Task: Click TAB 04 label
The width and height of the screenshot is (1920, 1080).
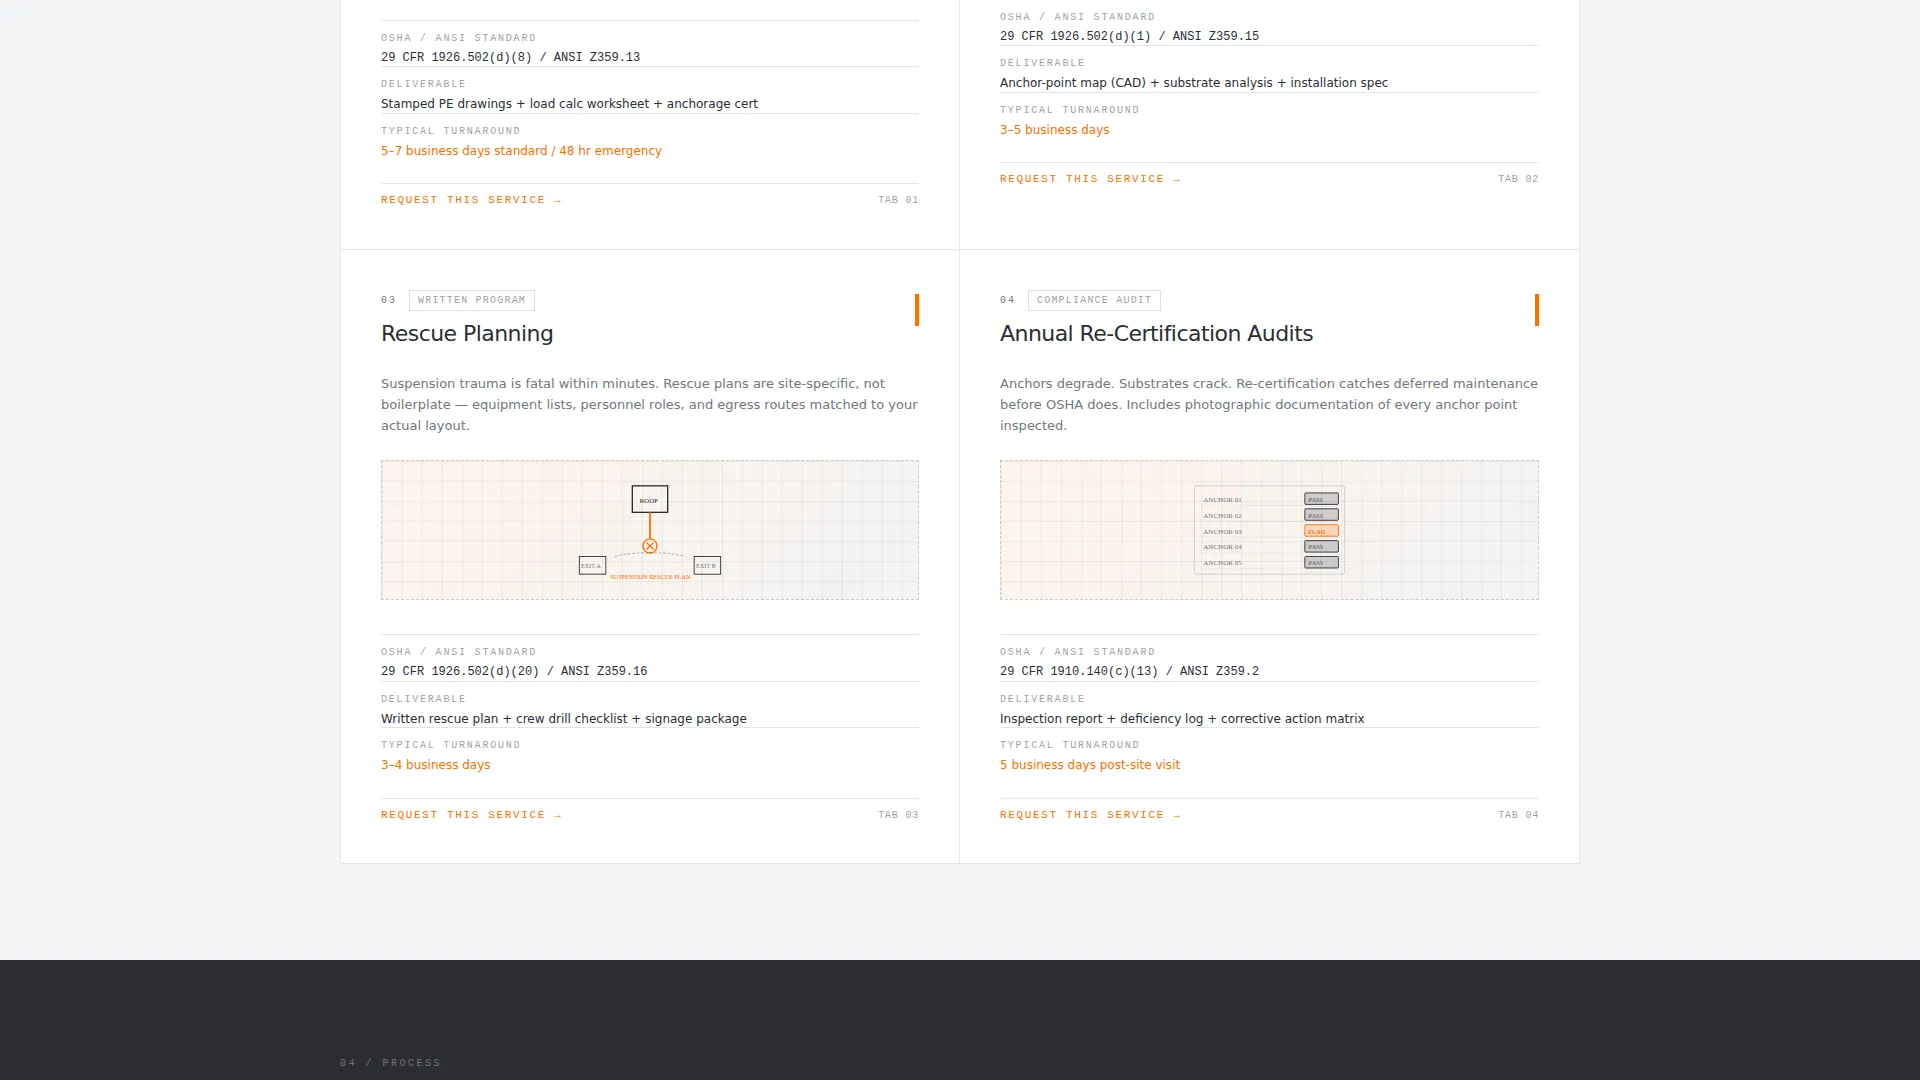Action: [1518, 815]
